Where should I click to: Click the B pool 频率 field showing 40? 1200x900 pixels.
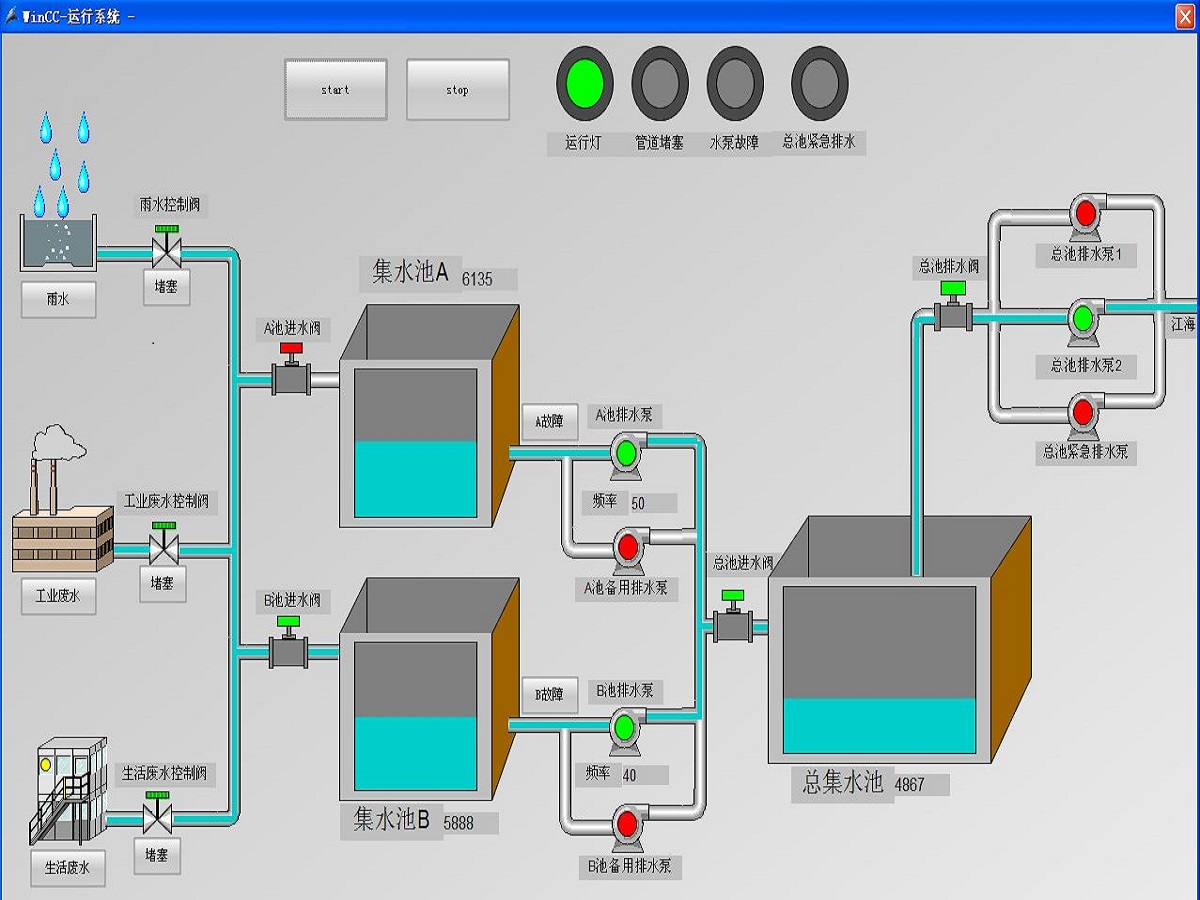[644, 775]
